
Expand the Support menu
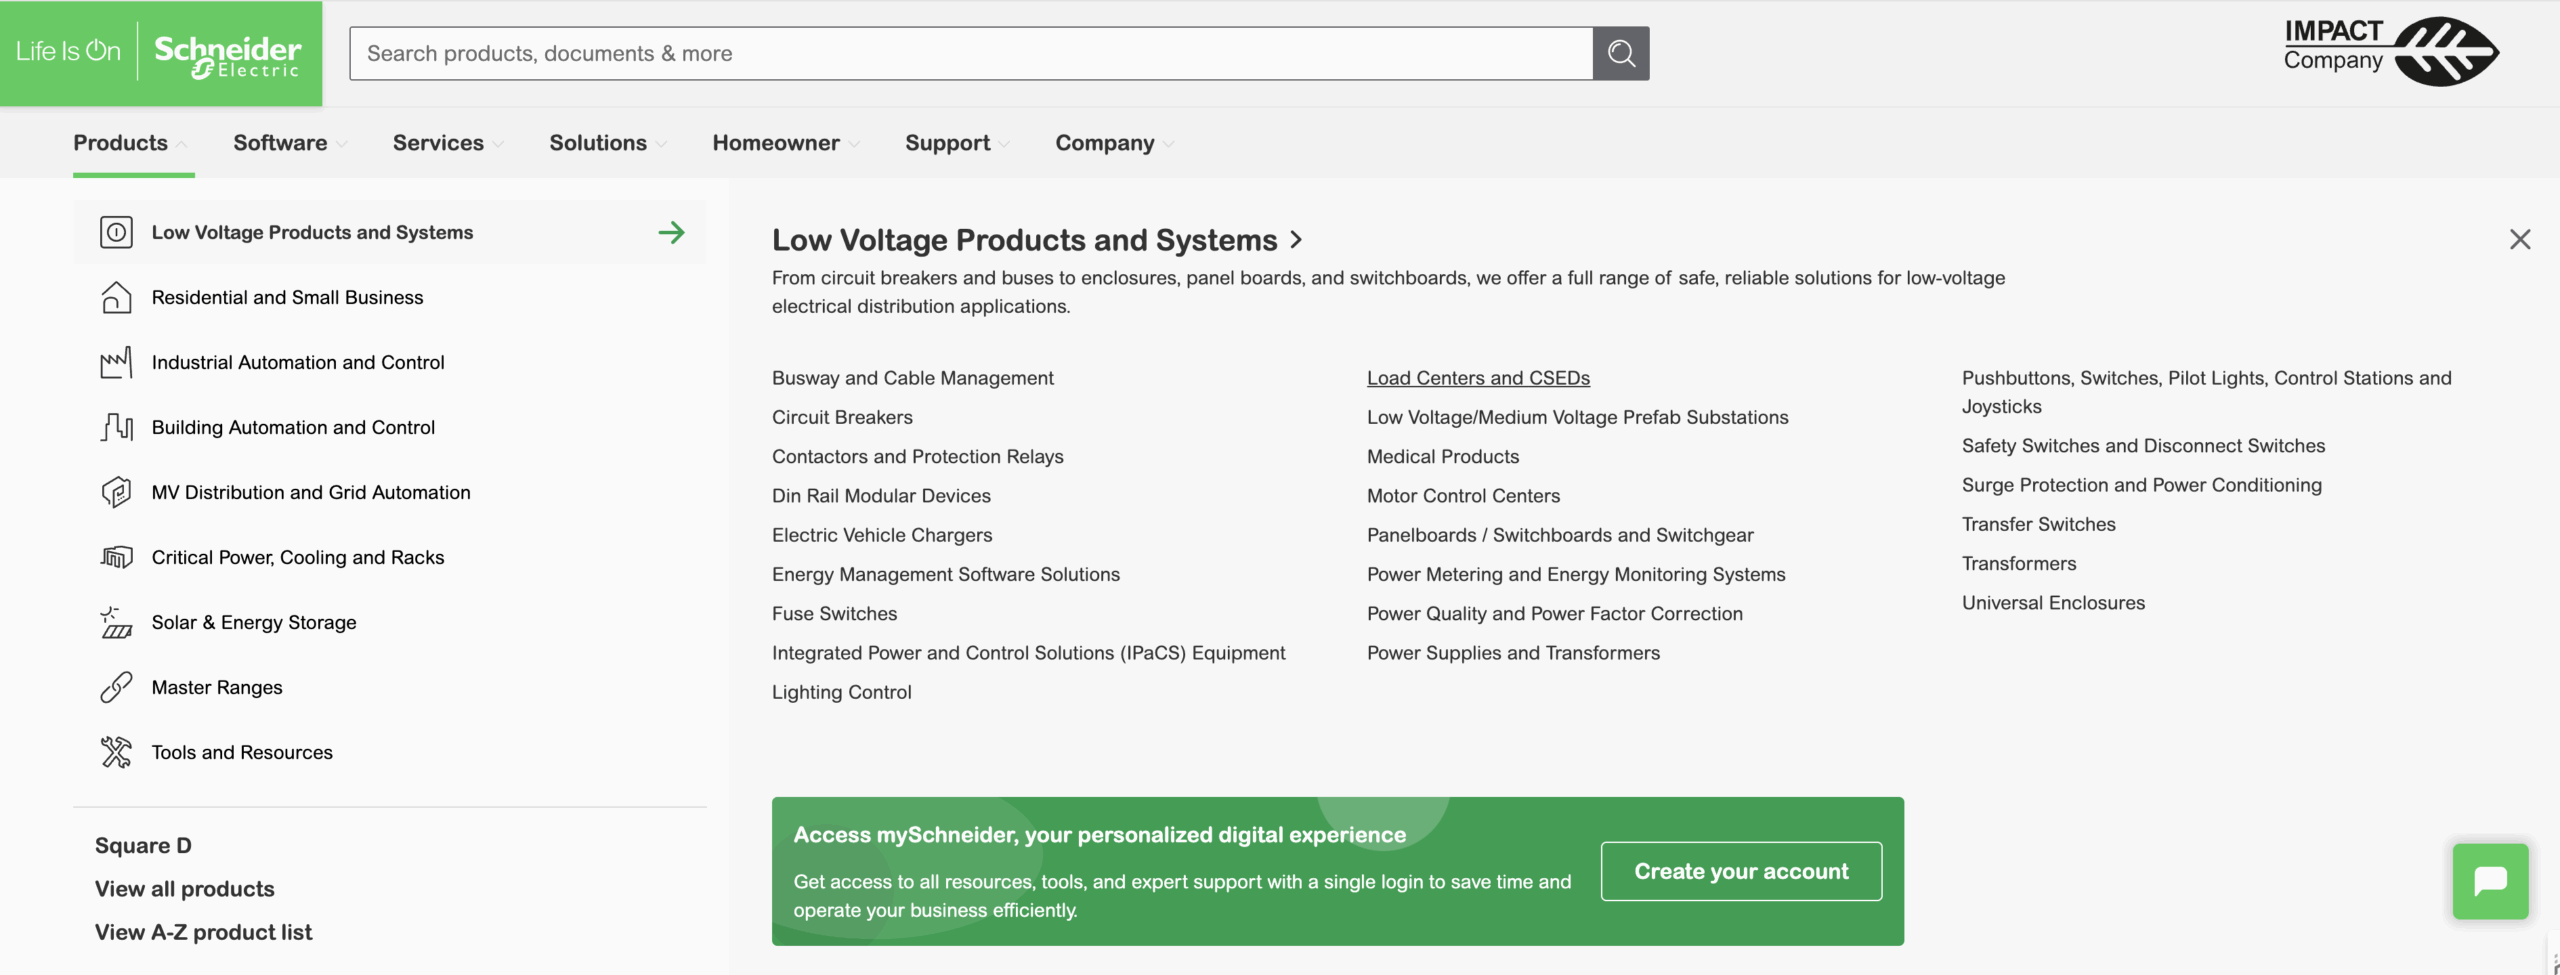pyautogui.click(x=959, y=143)
